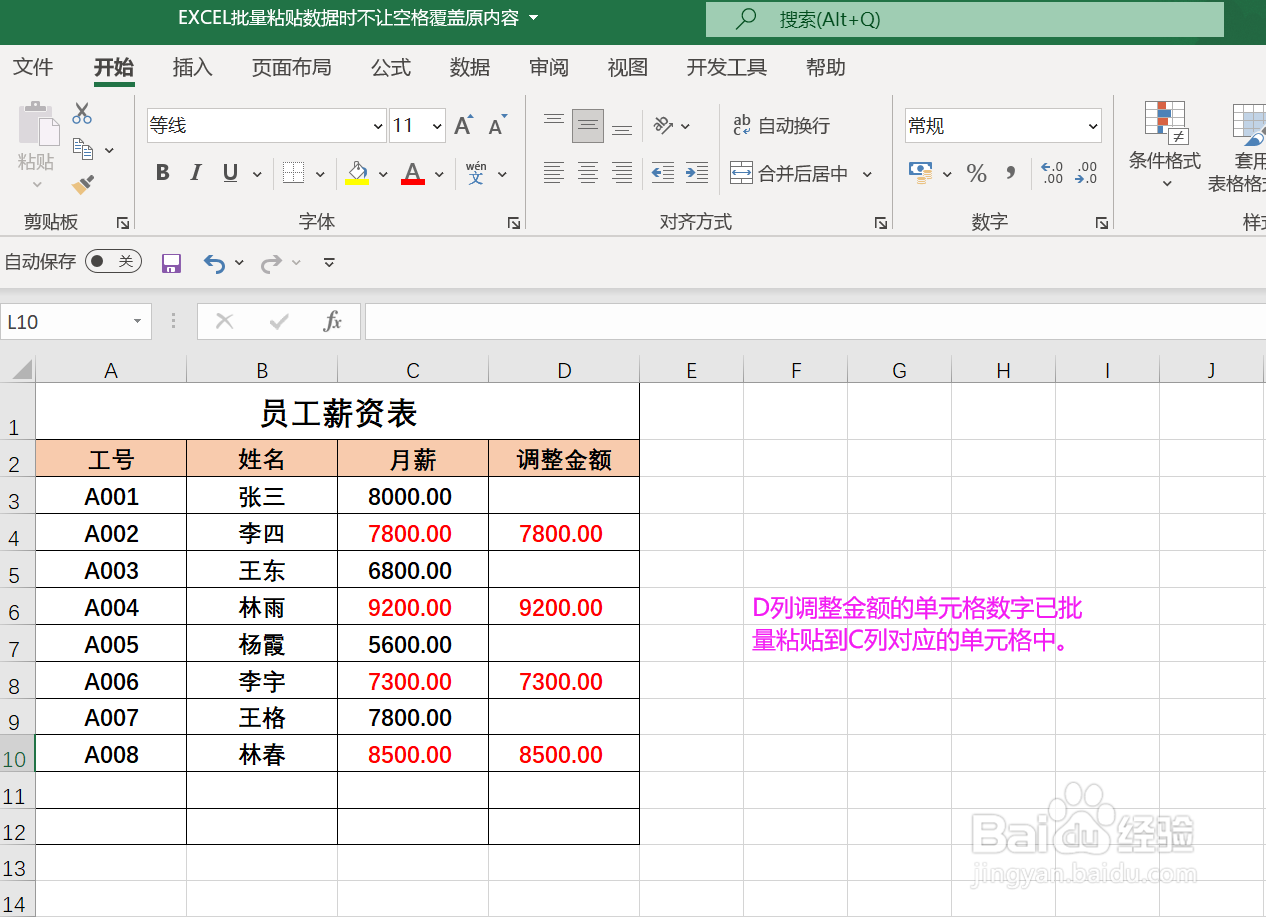Open the 开发工具 tab
The height and width of the screenshot is (917, 1266).
coord(726,67)
